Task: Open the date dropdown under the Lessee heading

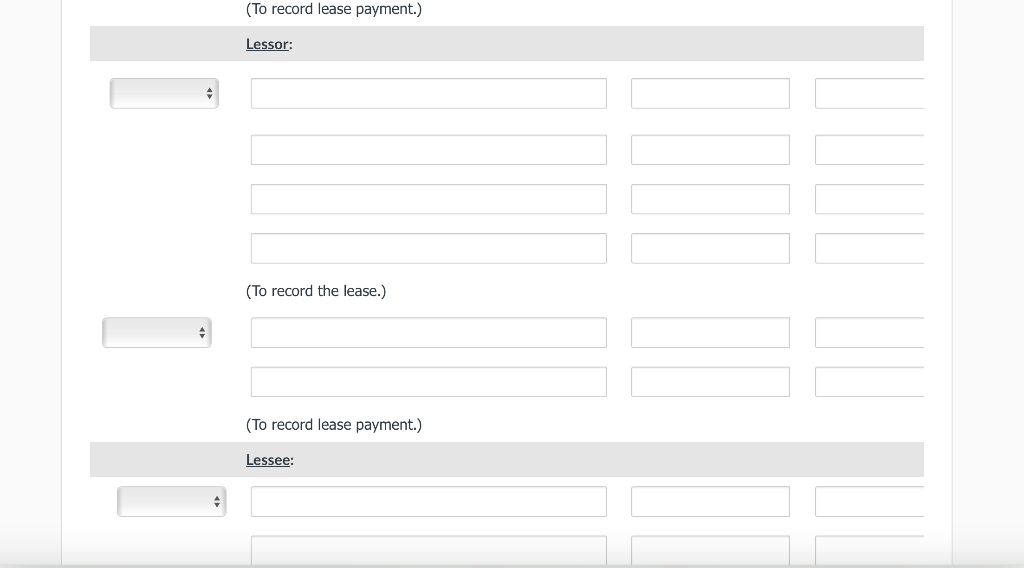Action: point(172,502)
